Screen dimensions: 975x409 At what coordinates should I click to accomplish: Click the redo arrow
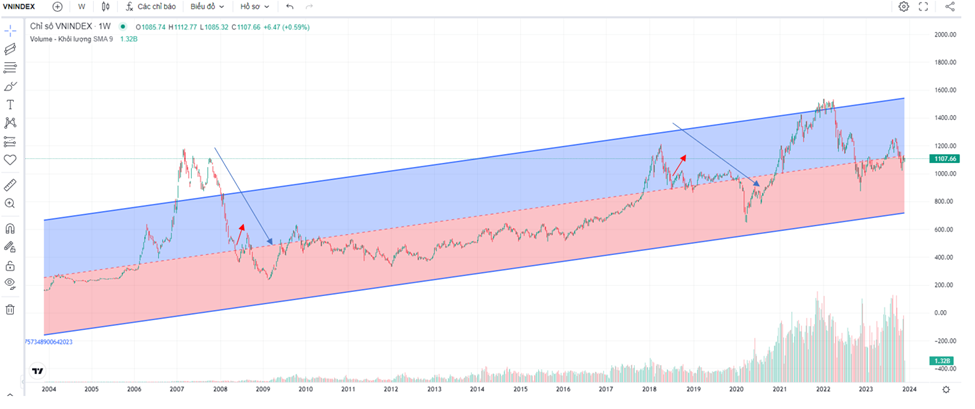309,6
